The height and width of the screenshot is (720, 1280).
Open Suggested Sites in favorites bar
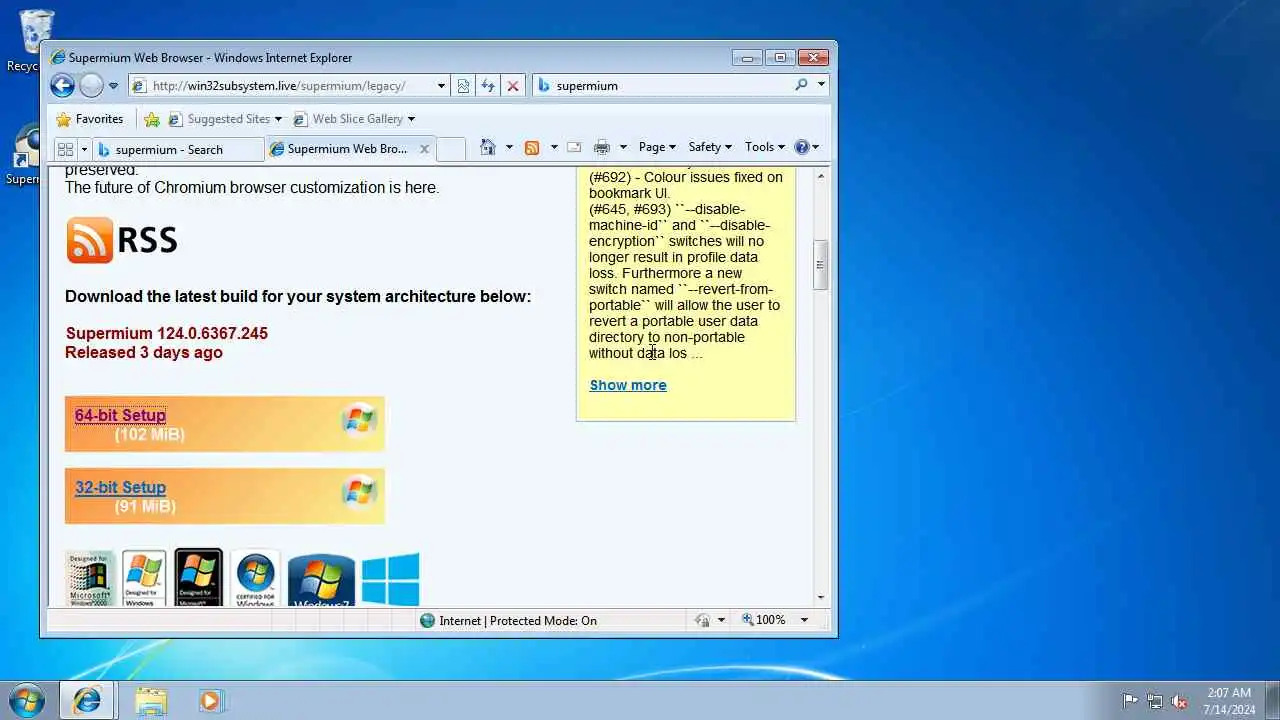(x=224, y=119)
